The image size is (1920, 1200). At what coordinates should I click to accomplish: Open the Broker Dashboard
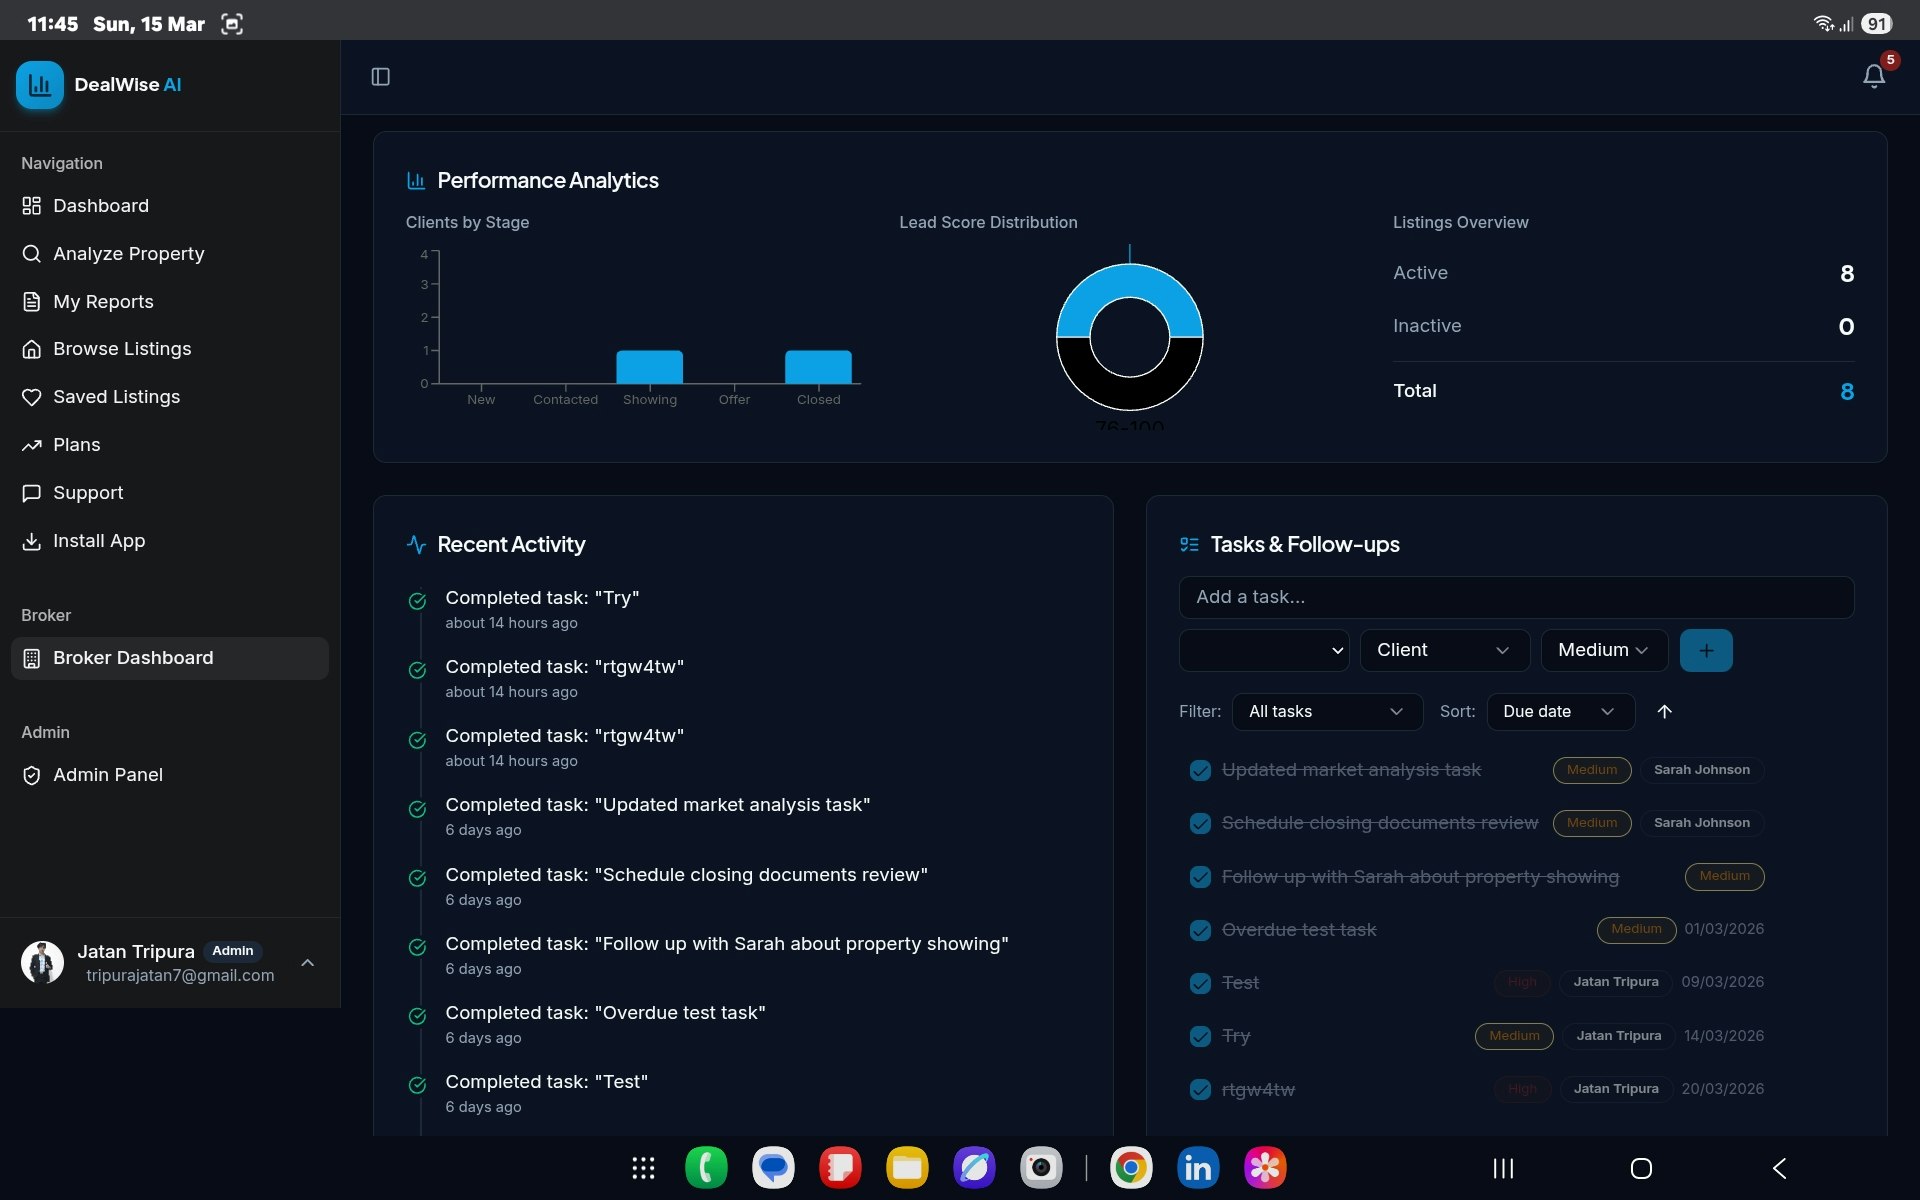click(x=133, y=658)
